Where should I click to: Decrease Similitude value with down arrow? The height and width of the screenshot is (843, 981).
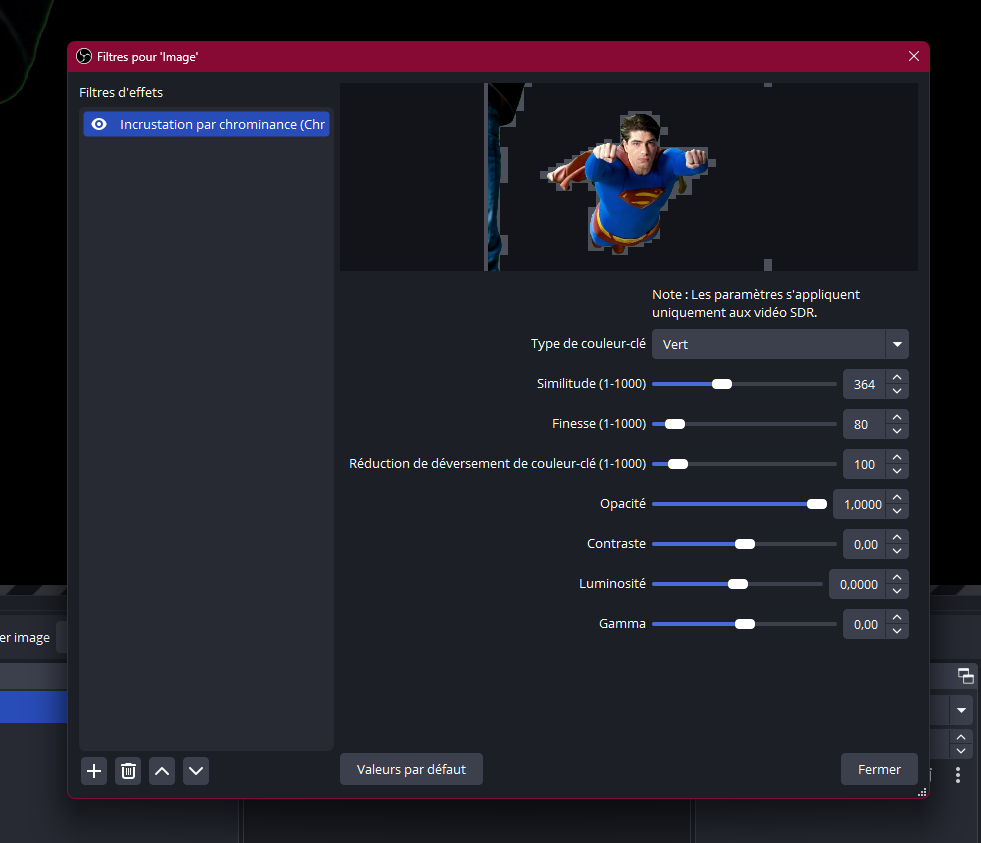coord(897,391)
